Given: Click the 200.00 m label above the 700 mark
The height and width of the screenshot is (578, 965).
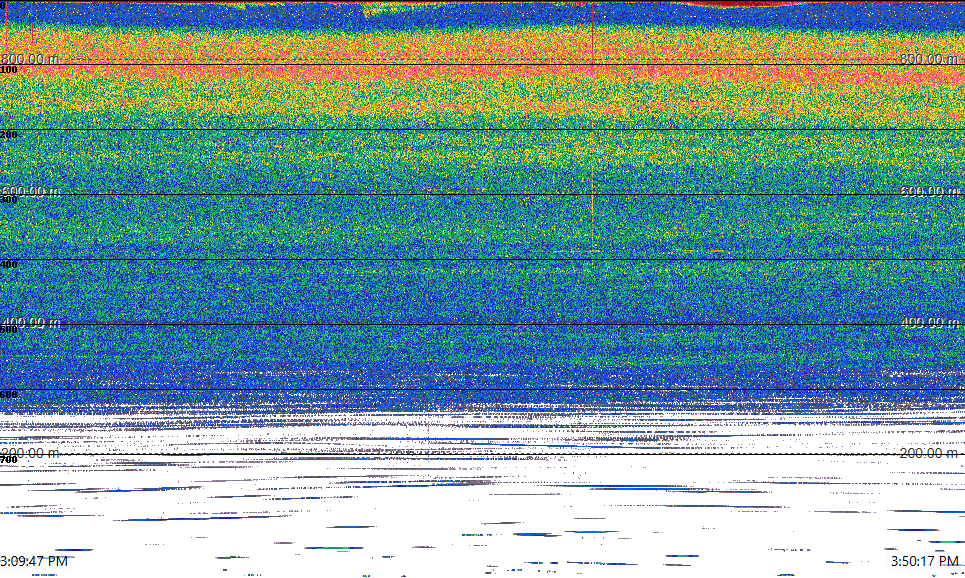Looking at the screenshot, I should (x=30, y=453).
